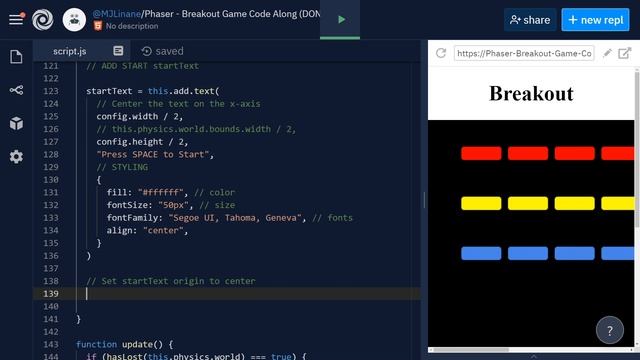640x360 pixels.
Task: Open the Files sidebar panel
Action: point(16,57)
